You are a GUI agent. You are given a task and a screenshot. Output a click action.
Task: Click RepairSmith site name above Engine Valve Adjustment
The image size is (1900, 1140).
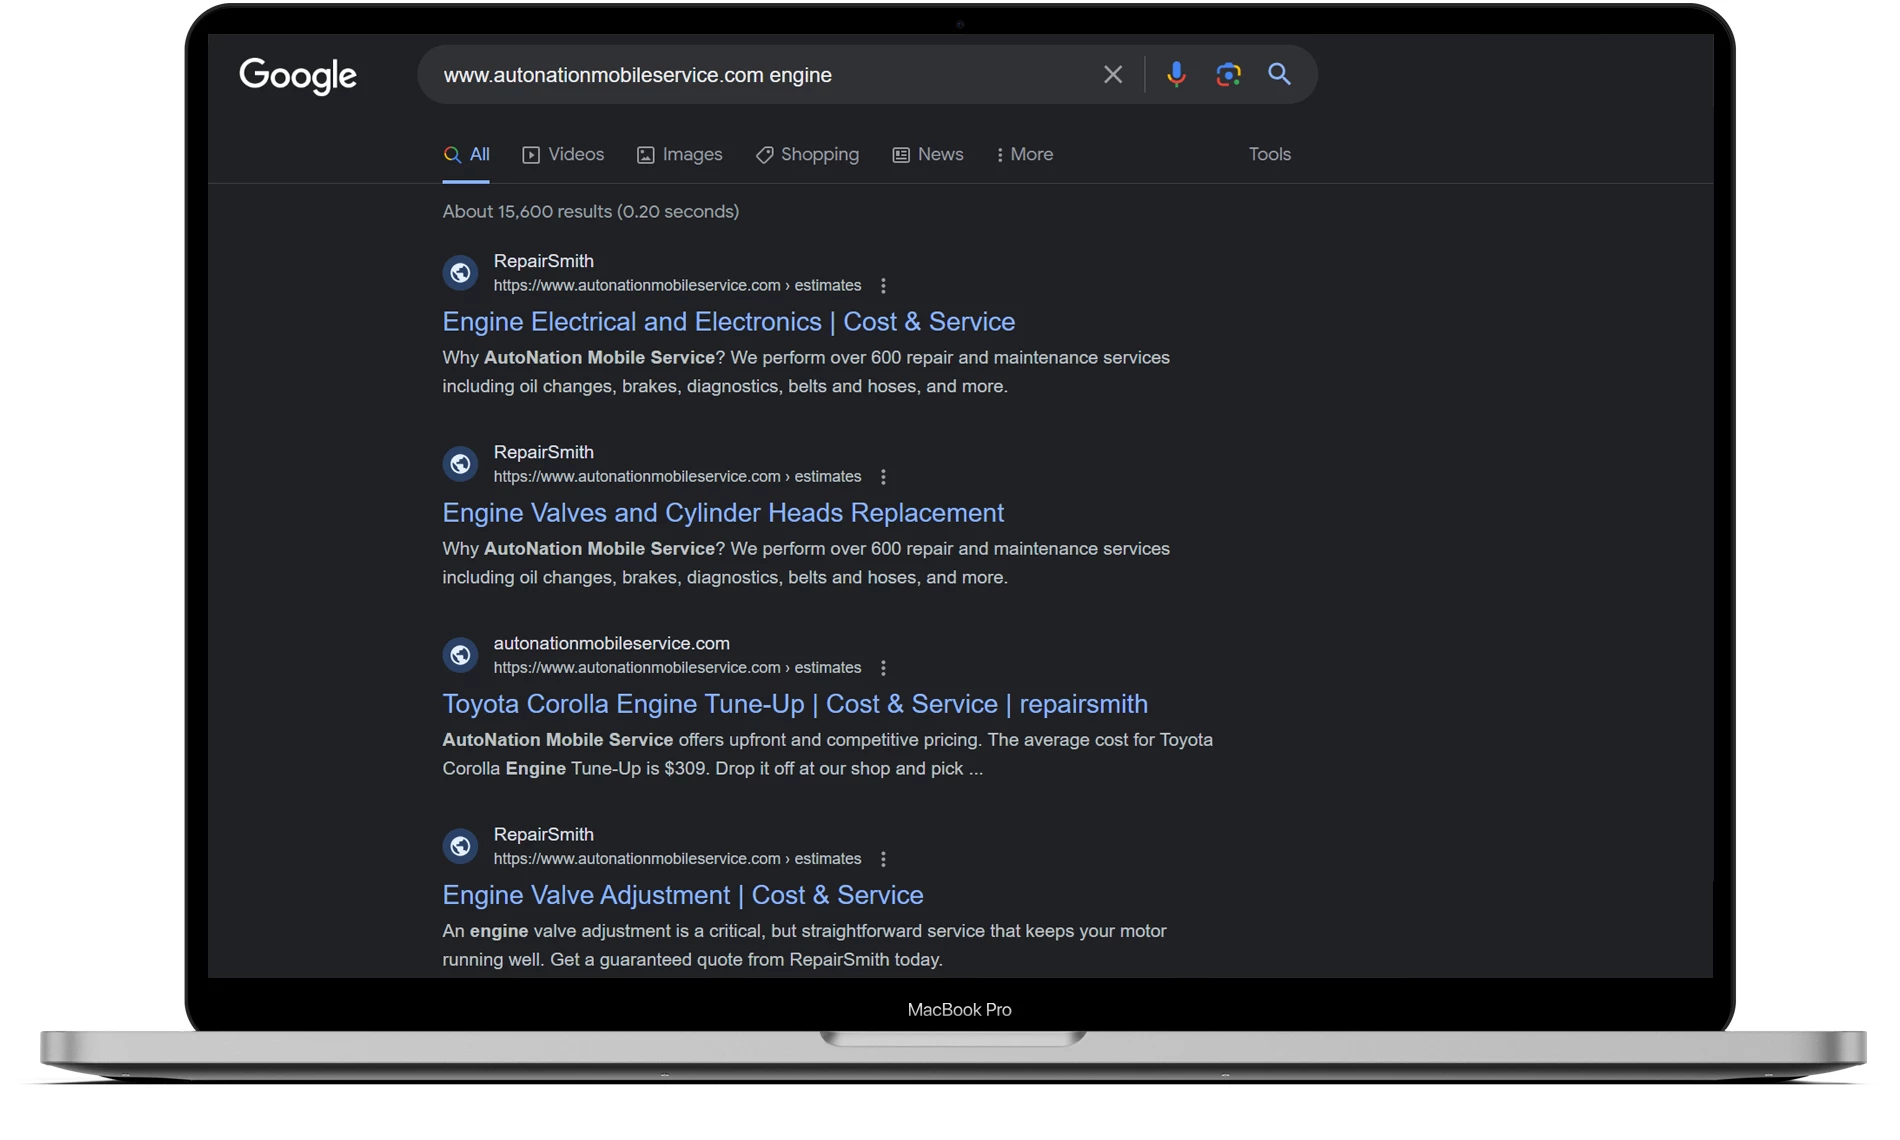tap(544, 834)
